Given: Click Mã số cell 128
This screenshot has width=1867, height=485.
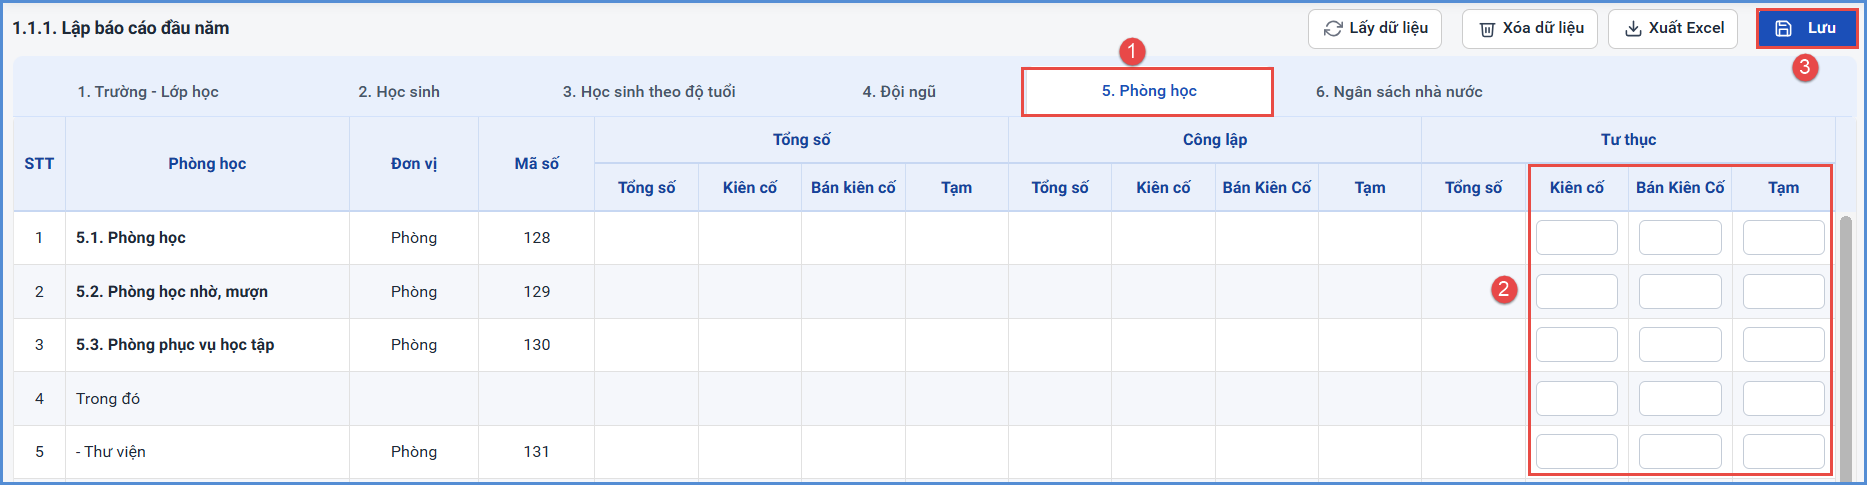Looking at the screenshot, I should point(537,238).
